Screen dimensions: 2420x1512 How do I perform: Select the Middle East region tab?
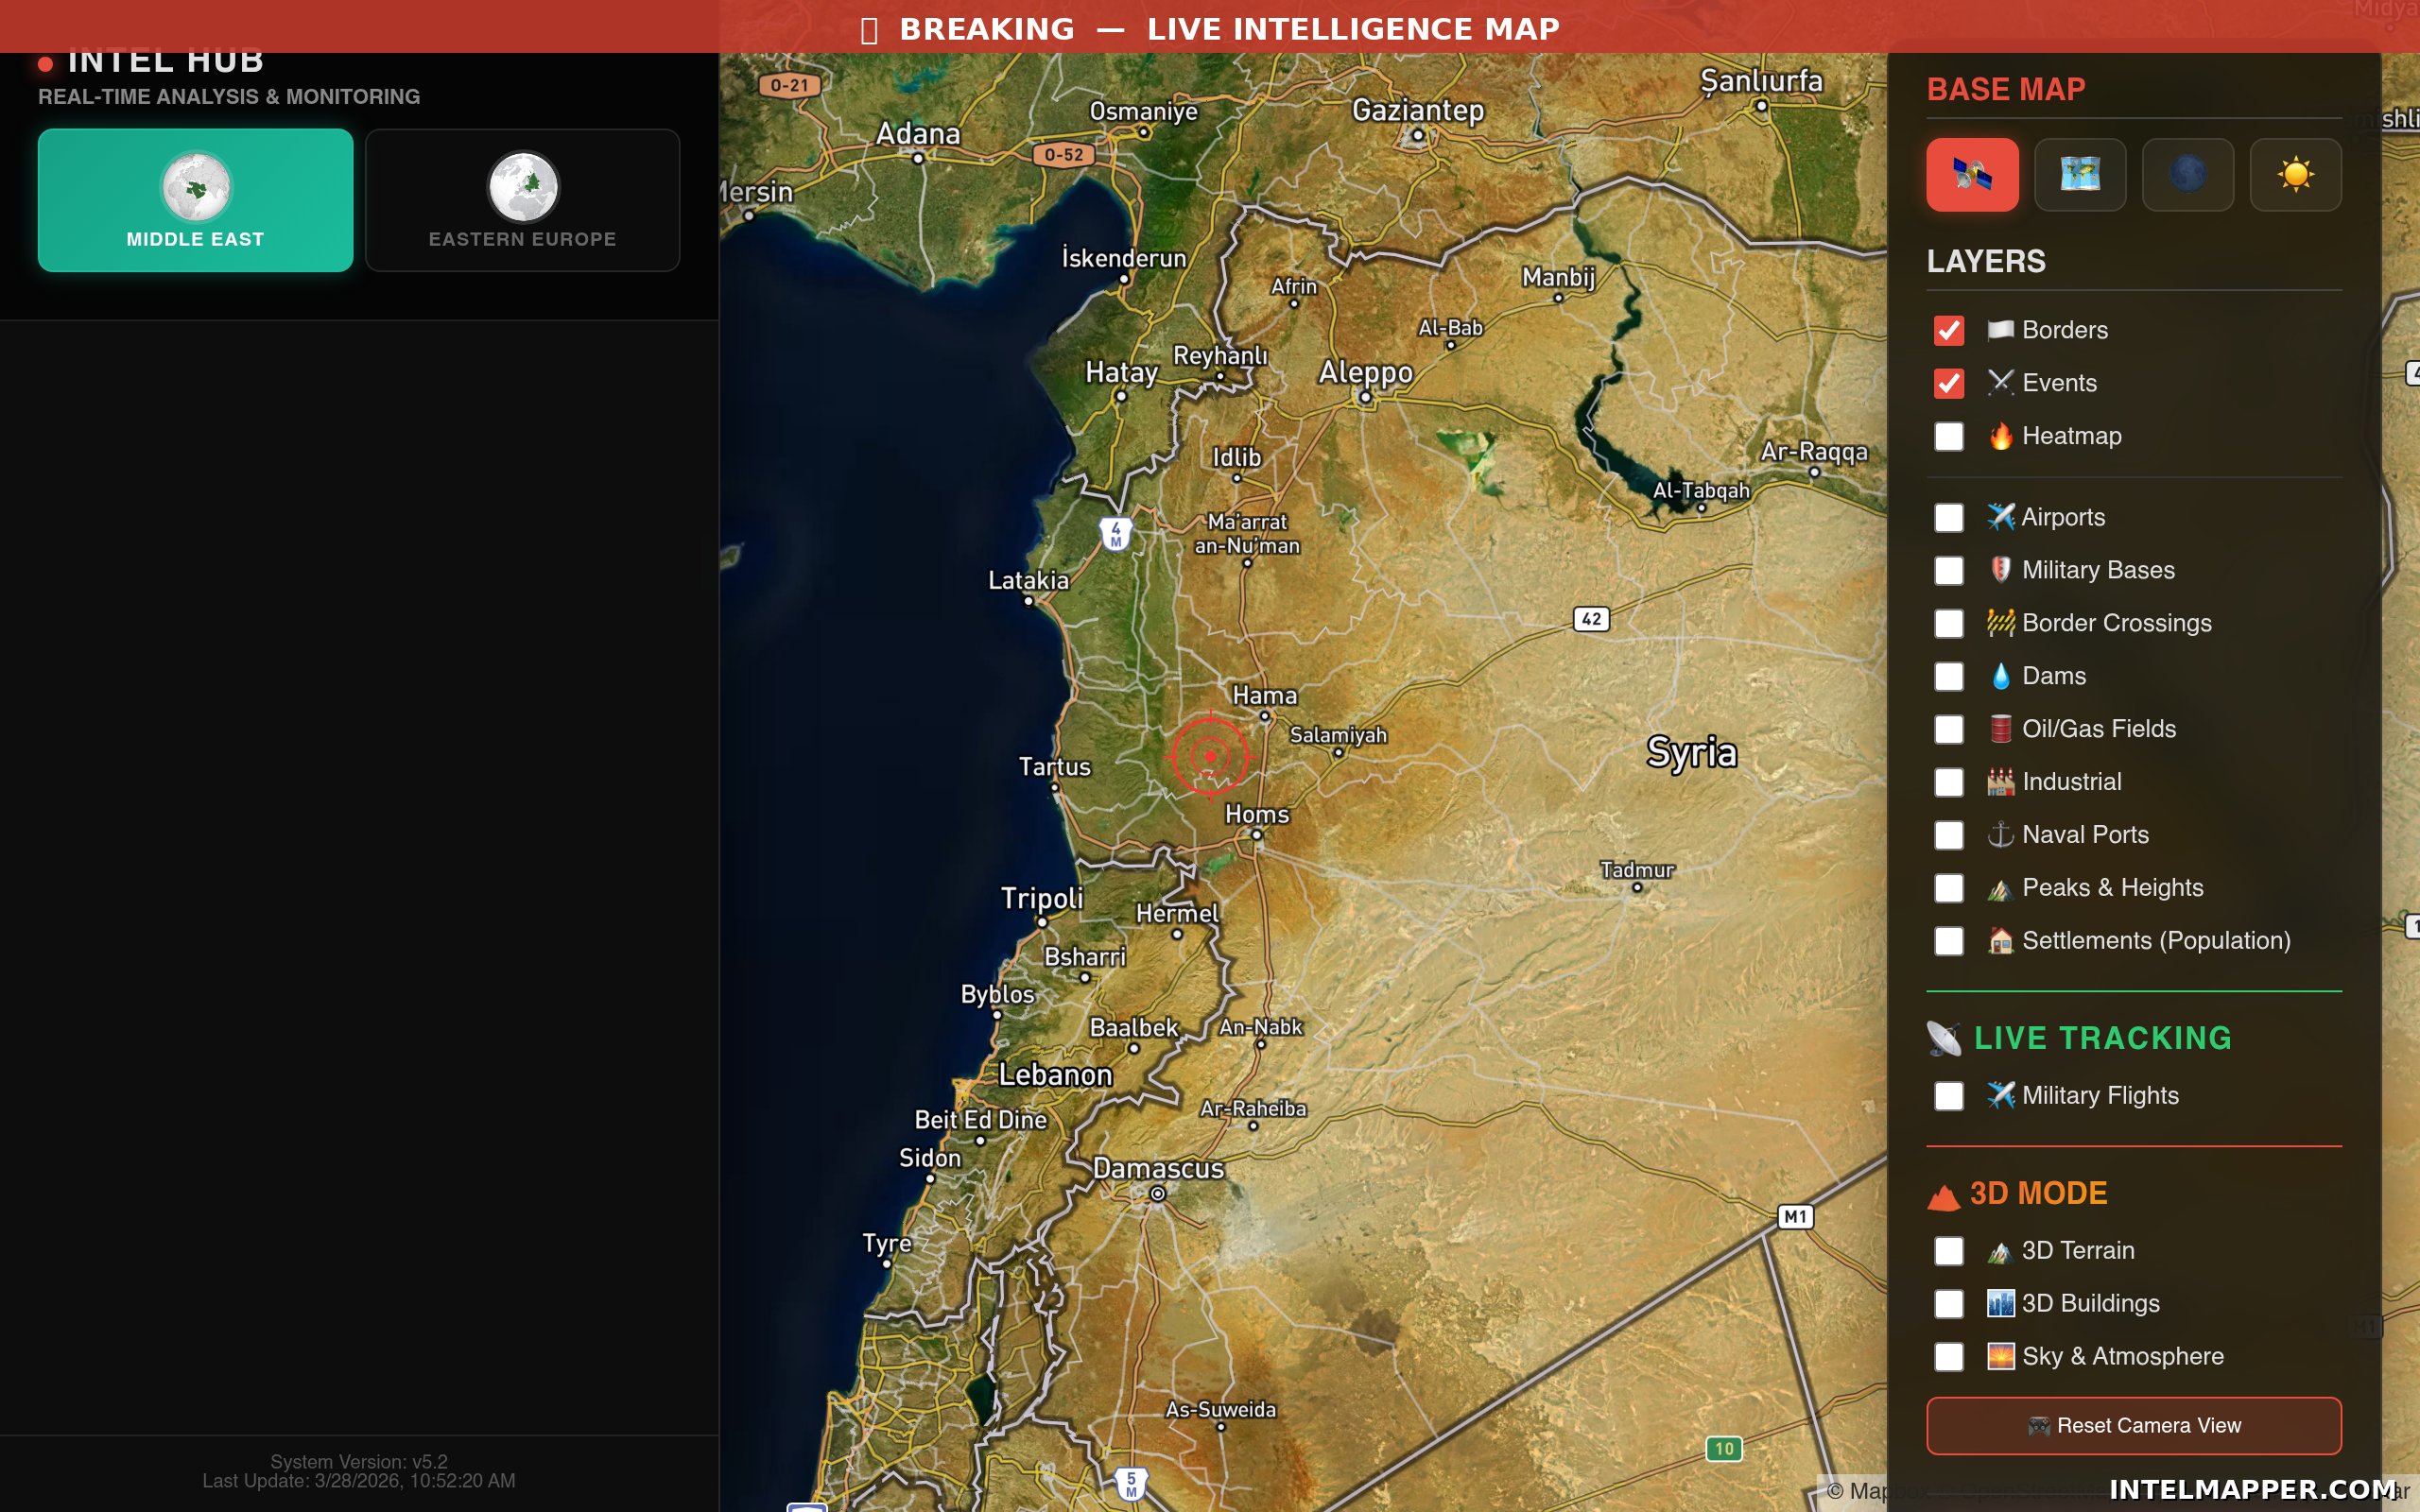point(195,239)
